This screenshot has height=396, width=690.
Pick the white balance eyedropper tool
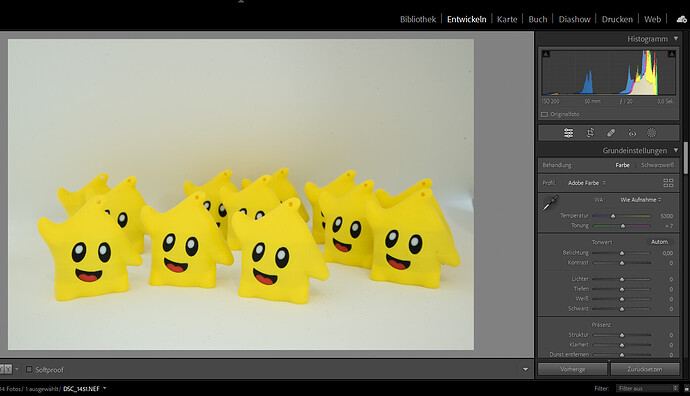coord(550,203)
